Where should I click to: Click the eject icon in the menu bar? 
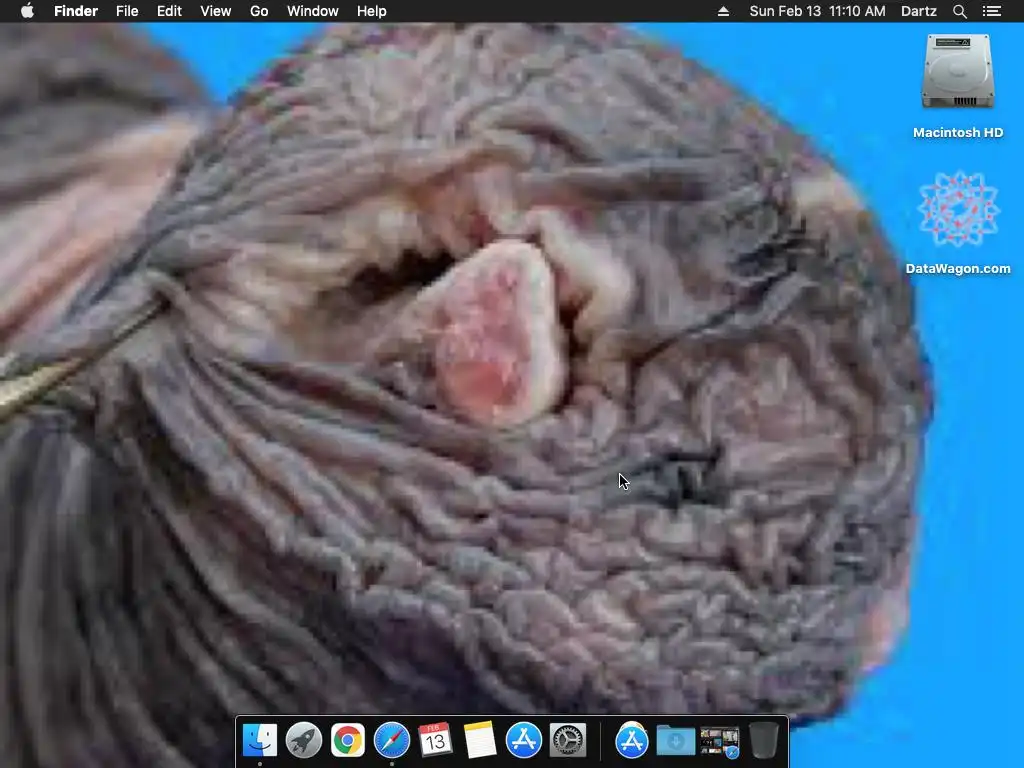(723, 11)
